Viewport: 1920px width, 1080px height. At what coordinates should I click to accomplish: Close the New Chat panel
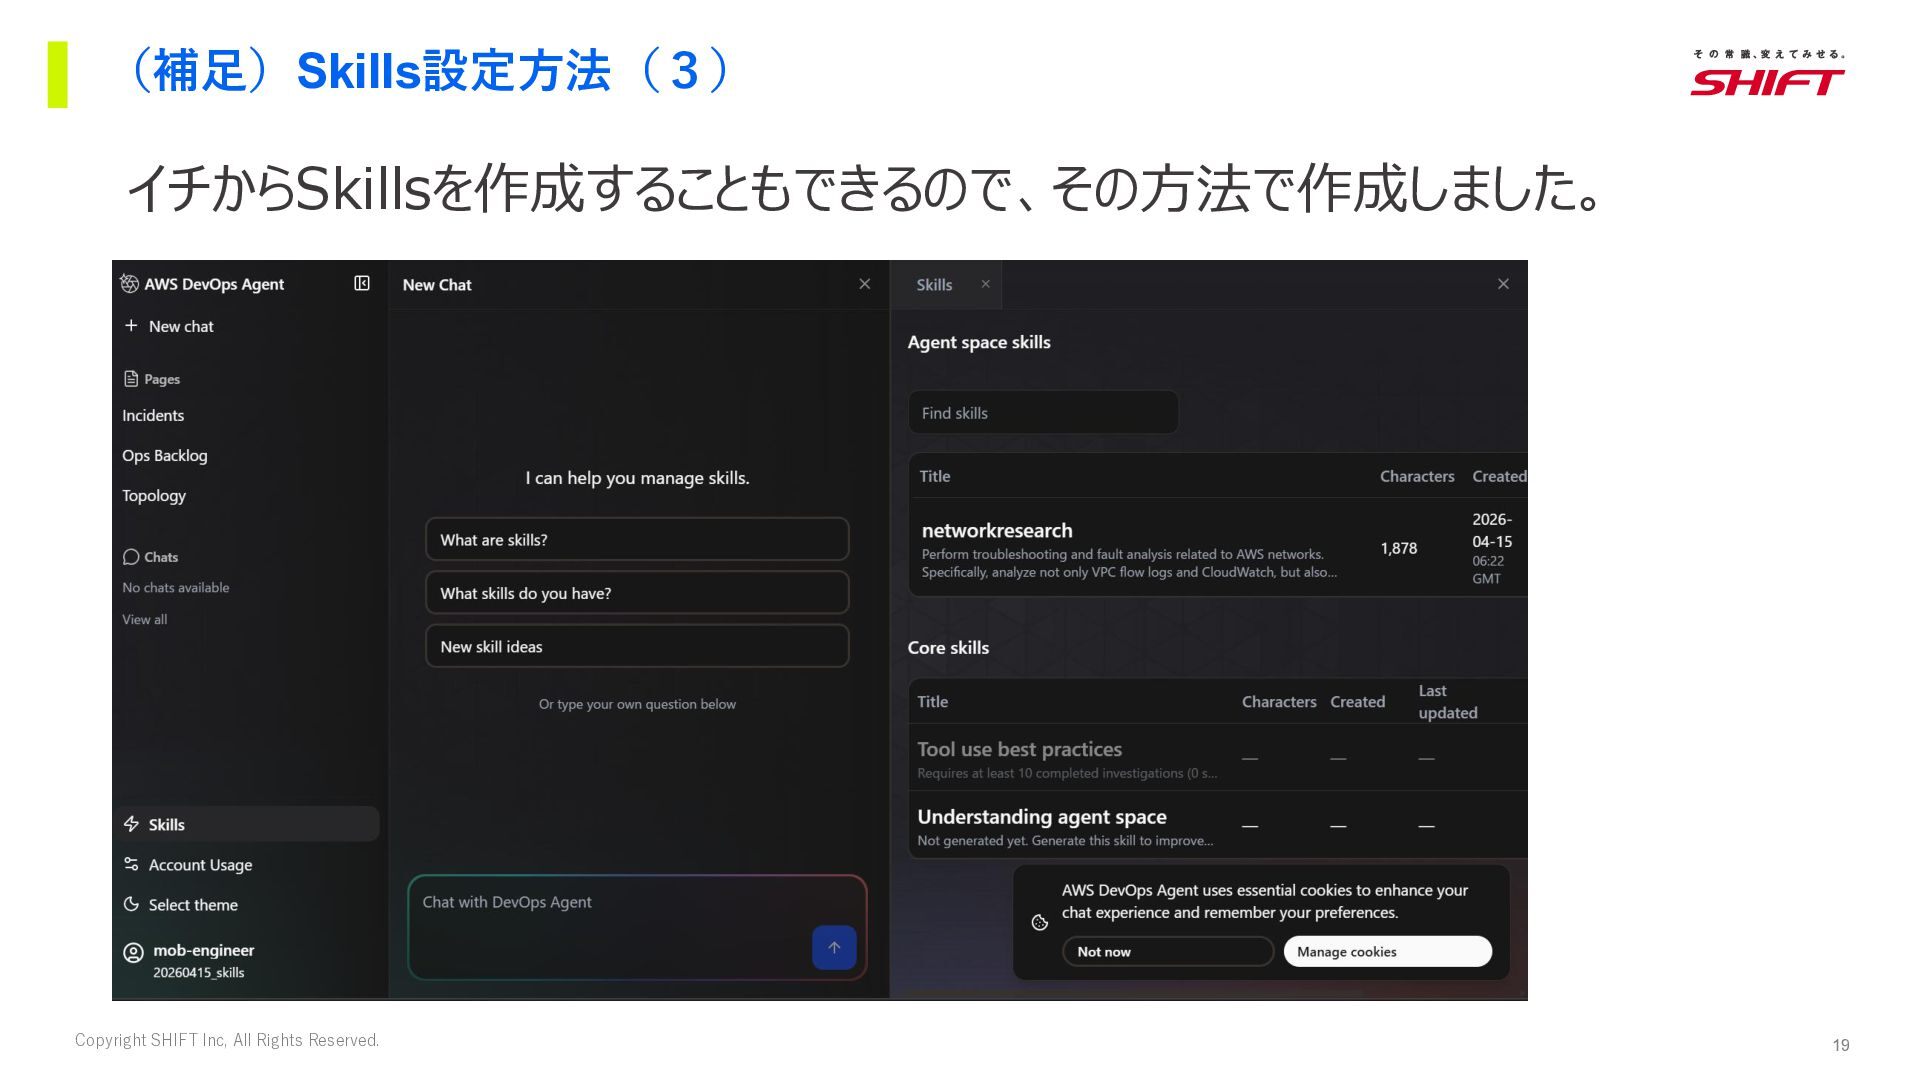tap(865, 284)
